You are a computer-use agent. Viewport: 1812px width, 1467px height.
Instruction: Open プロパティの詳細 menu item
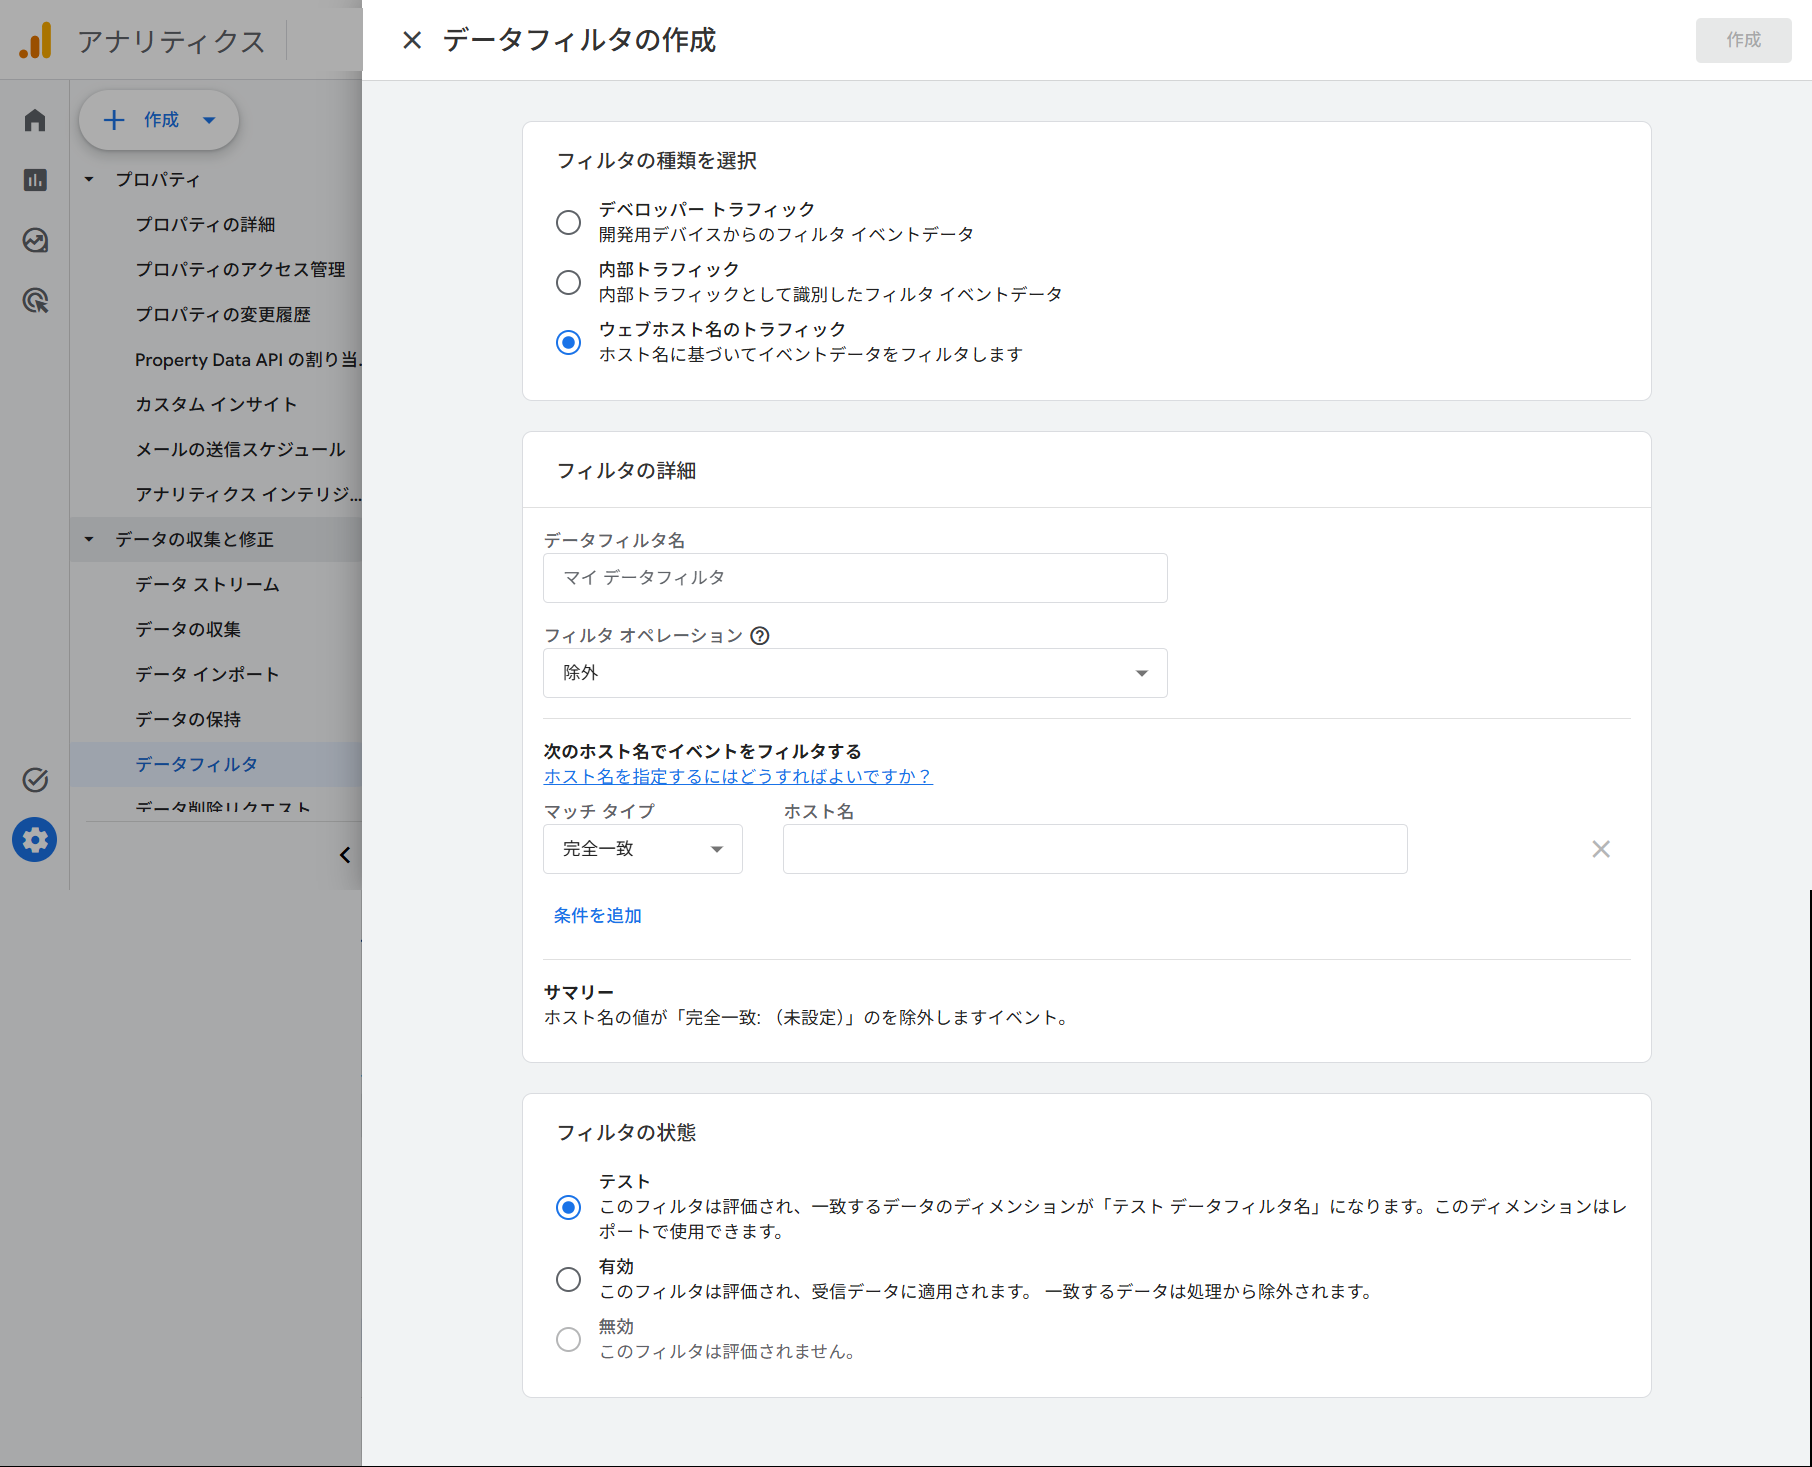point(206,225)
